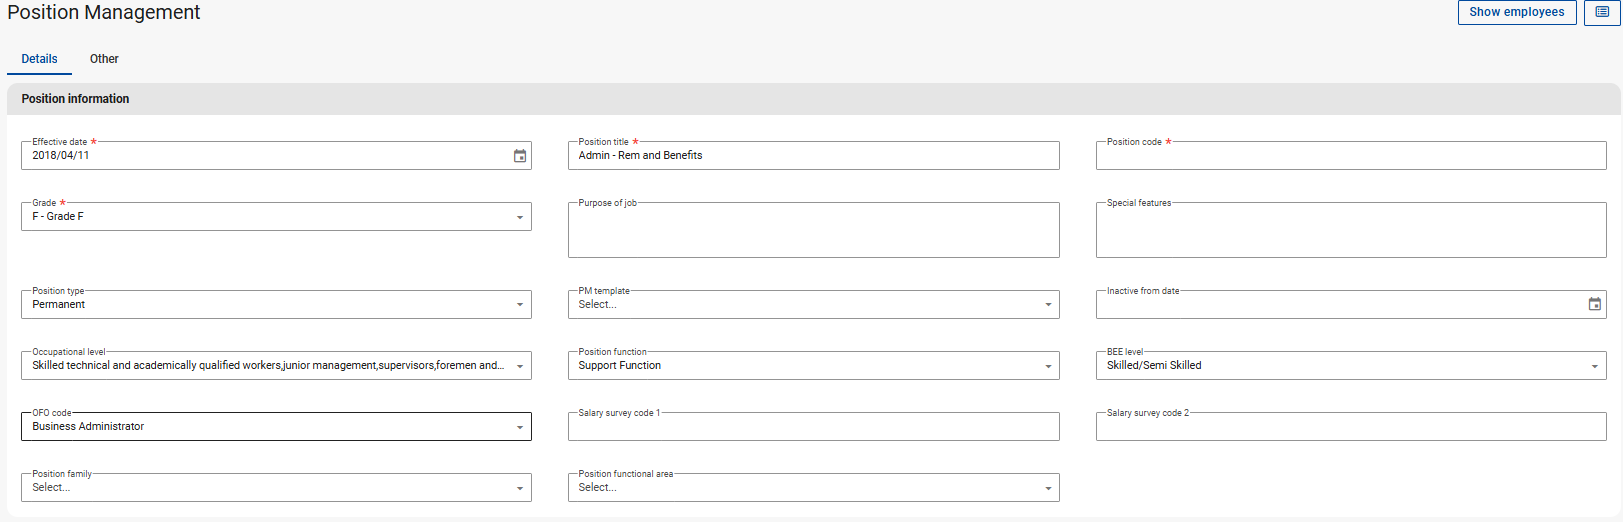Open the OFO code dropdown
Viewport: 1623px width, 522px height.
coord(519,427)
